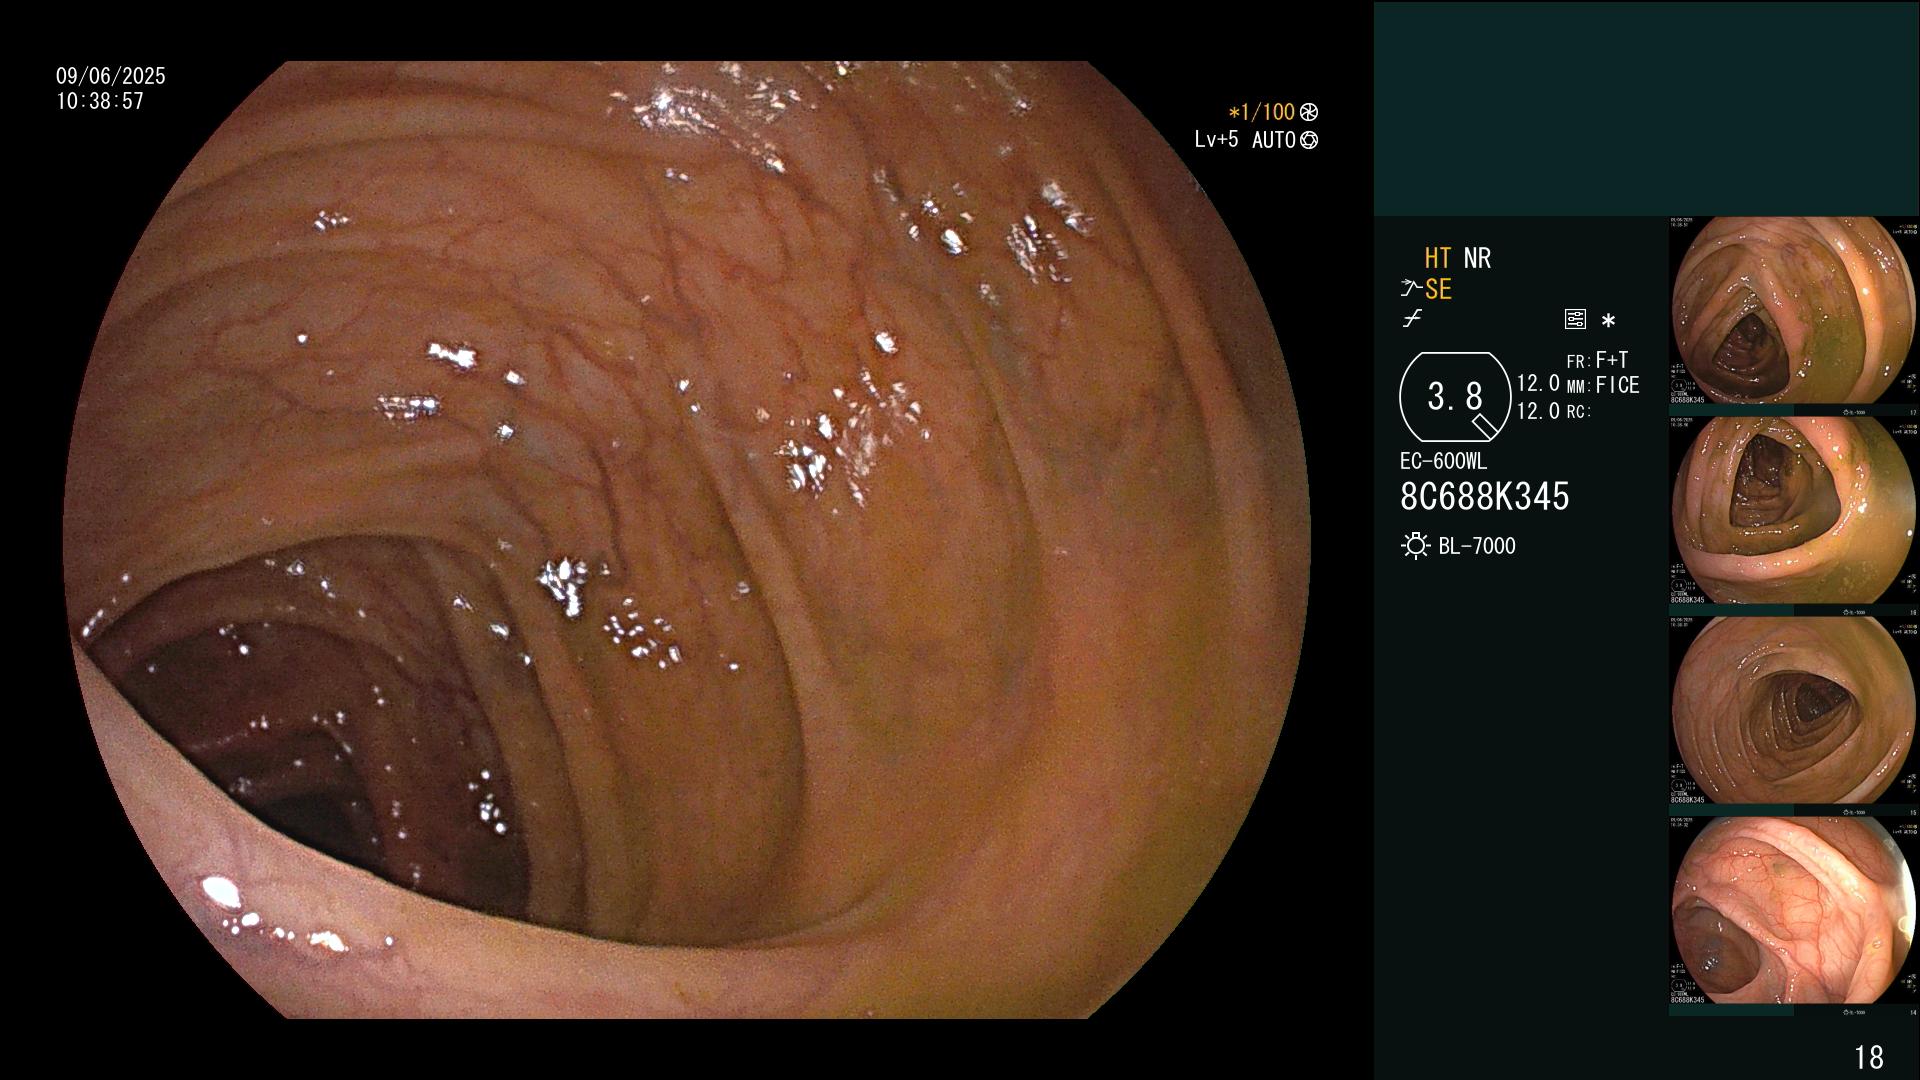Click the BL-7000 light source label
Image resolution: width=1920 pixels, height=1080 pixels.
pyautogui.click(x=1477, y=546)
